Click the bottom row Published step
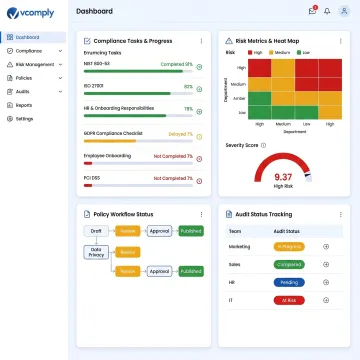 [x=191, y=271]
